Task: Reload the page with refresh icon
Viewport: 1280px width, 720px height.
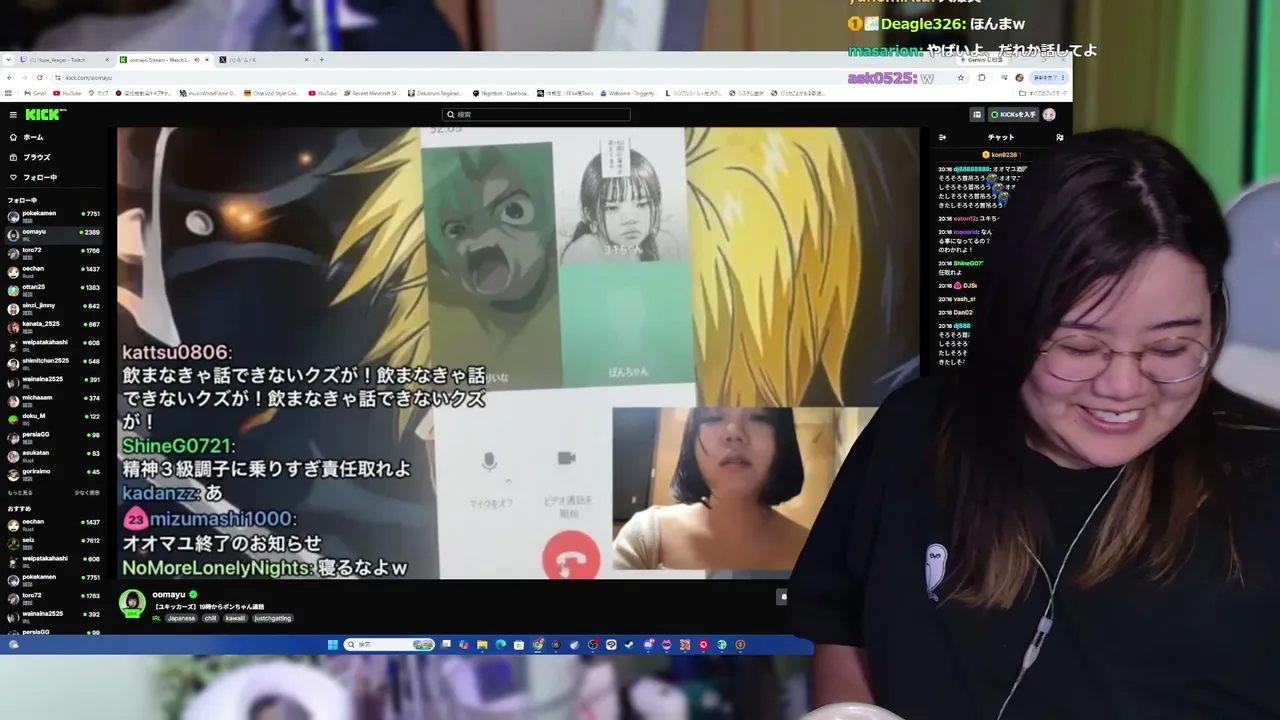Action: [x=40, y=77]
